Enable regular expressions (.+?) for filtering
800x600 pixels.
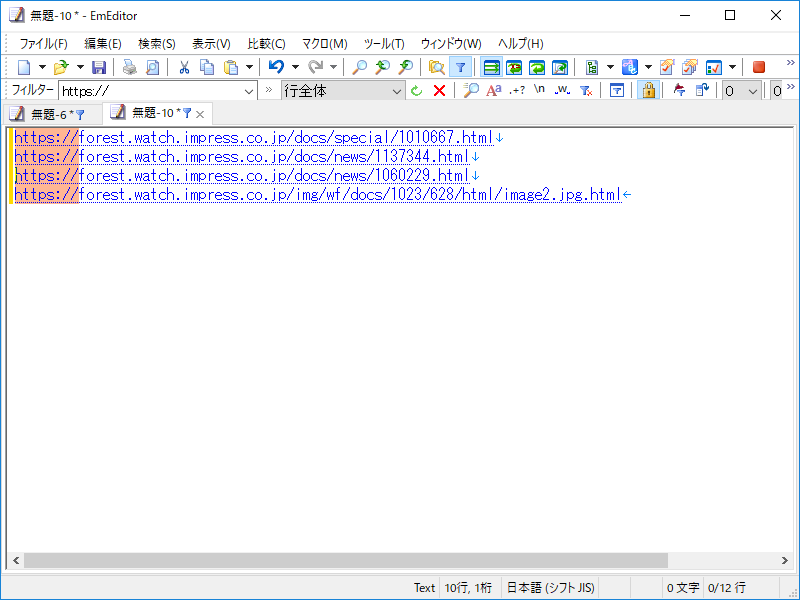(x=515, y=90)
